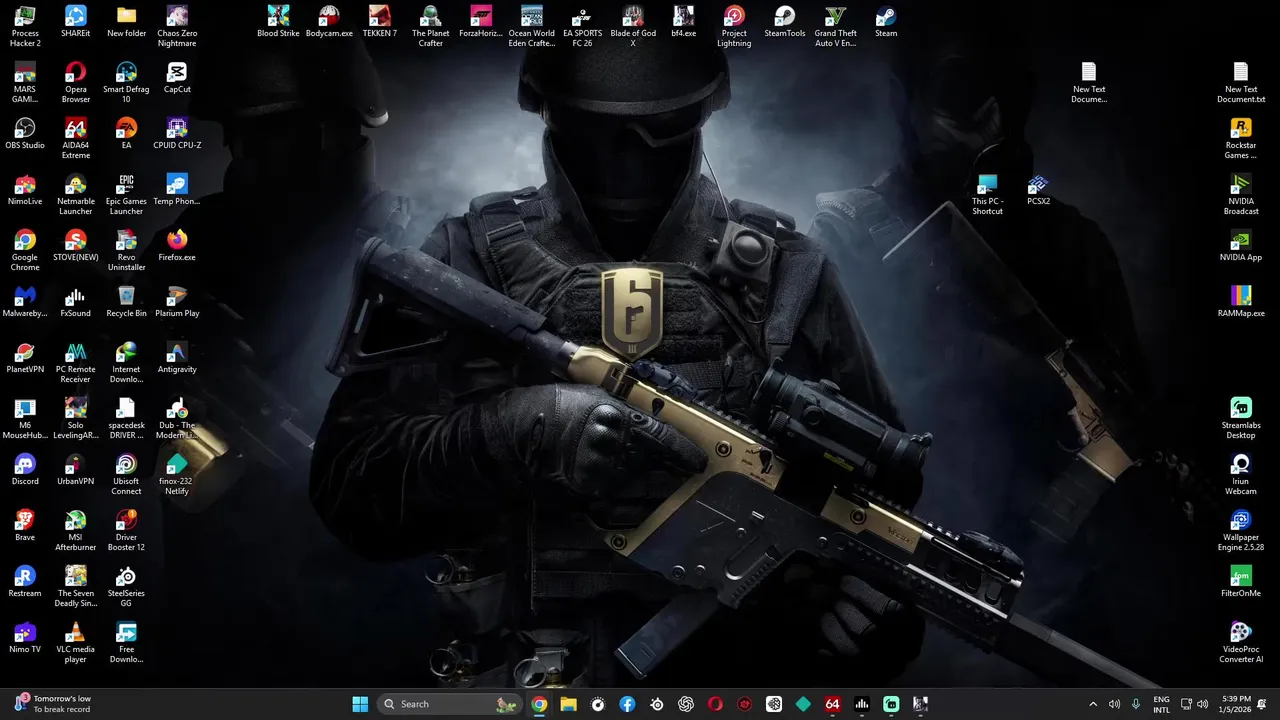Open the Opera icon on the taskbar

[715, 704]
